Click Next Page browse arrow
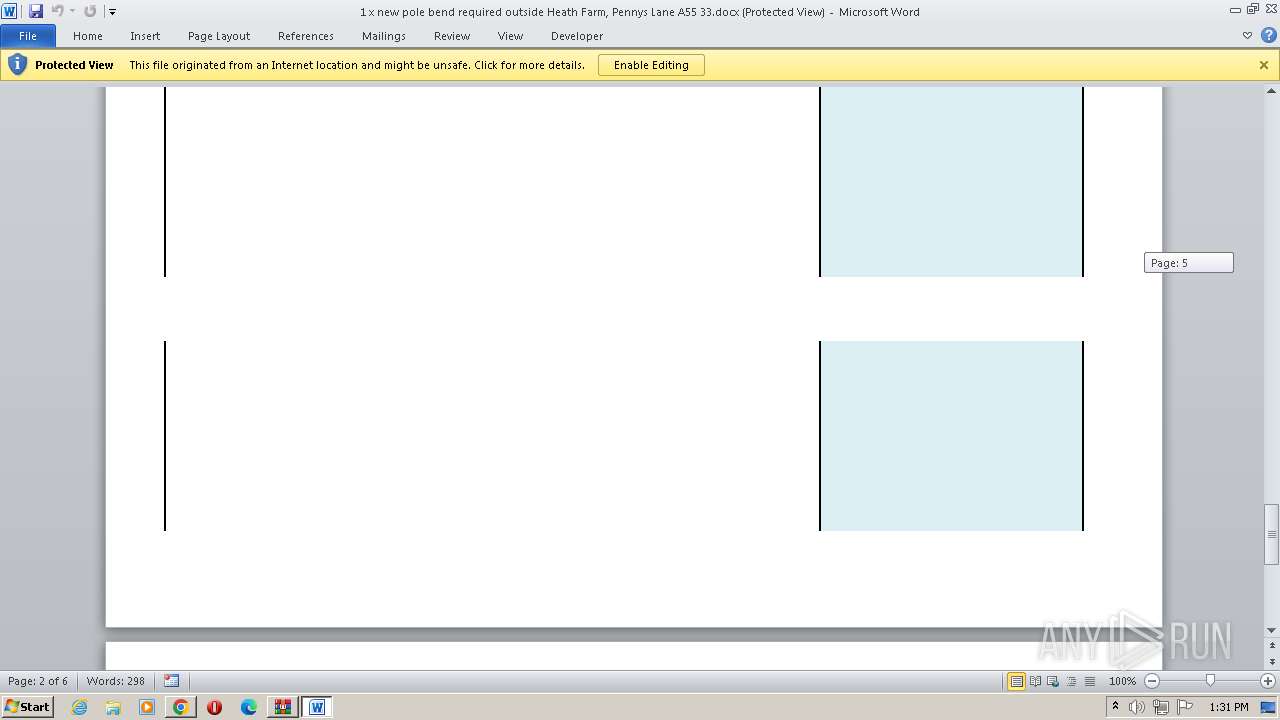The height and width of the screenshot is (720, 1280). [x=1272, y=662]
